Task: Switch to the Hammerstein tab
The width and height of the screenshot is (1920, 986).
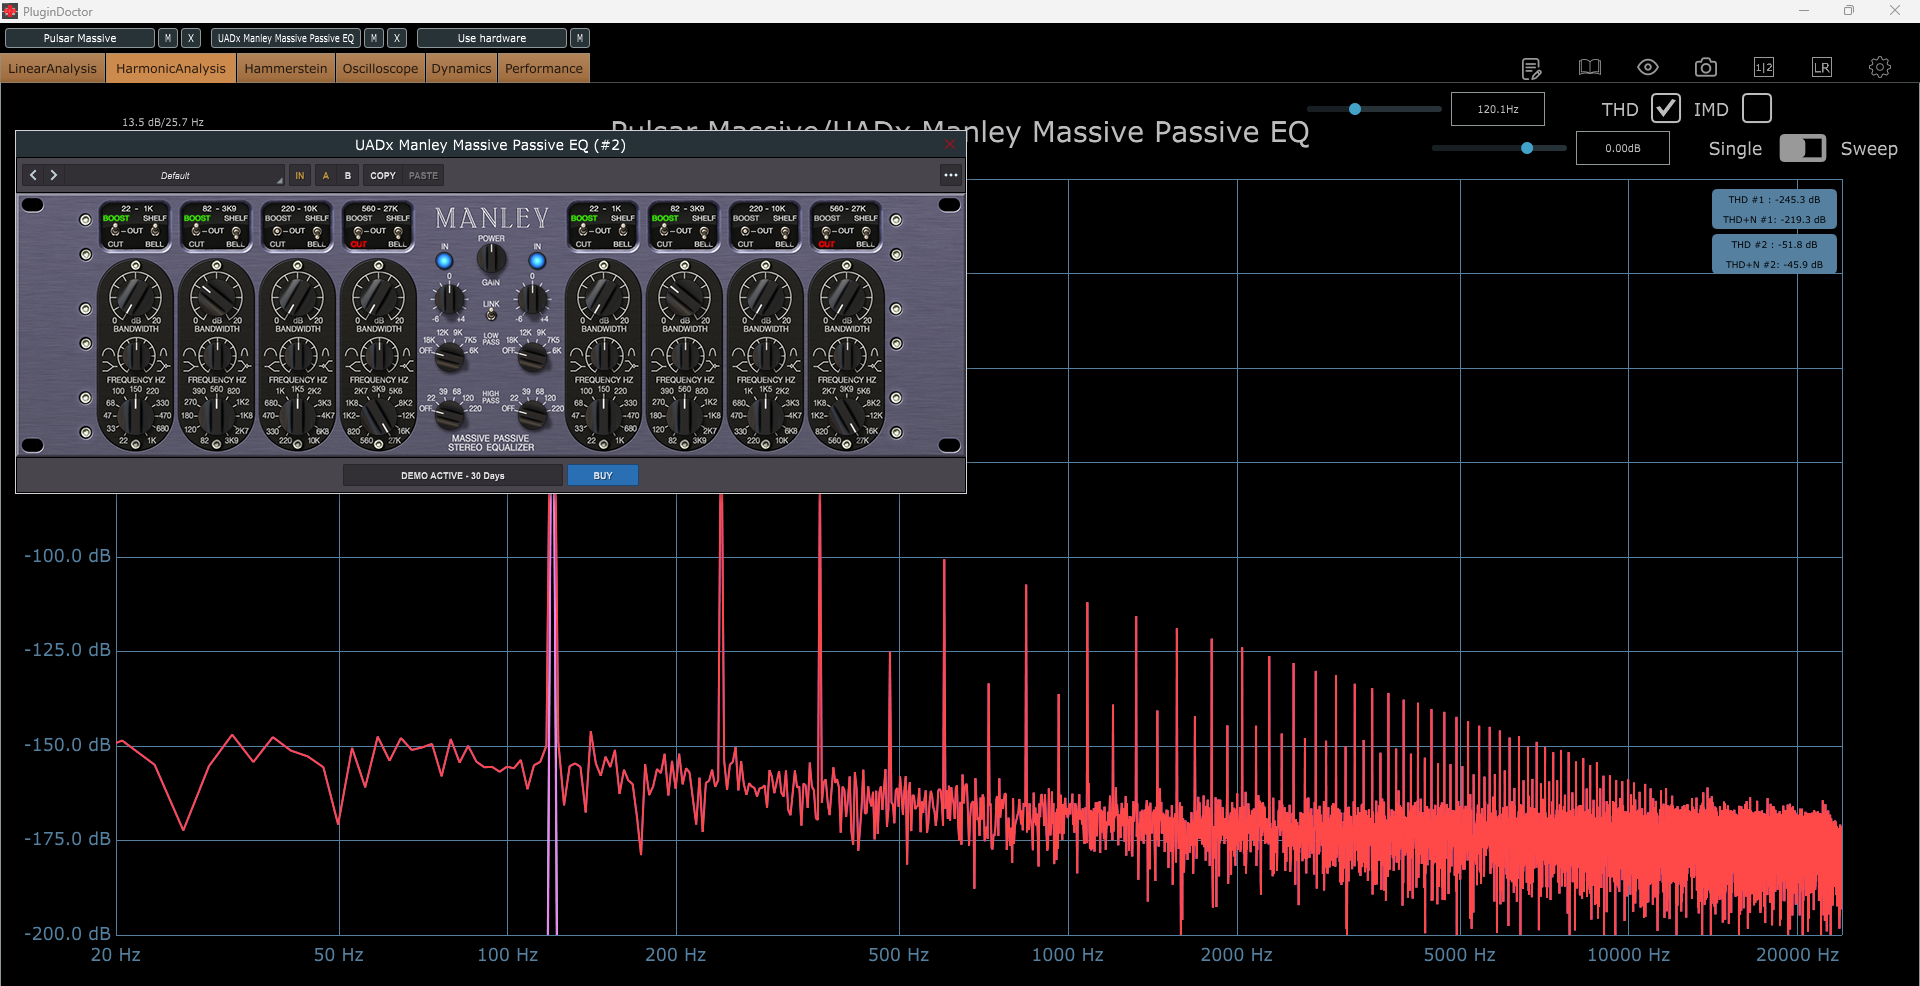Action: coord(286,68)
